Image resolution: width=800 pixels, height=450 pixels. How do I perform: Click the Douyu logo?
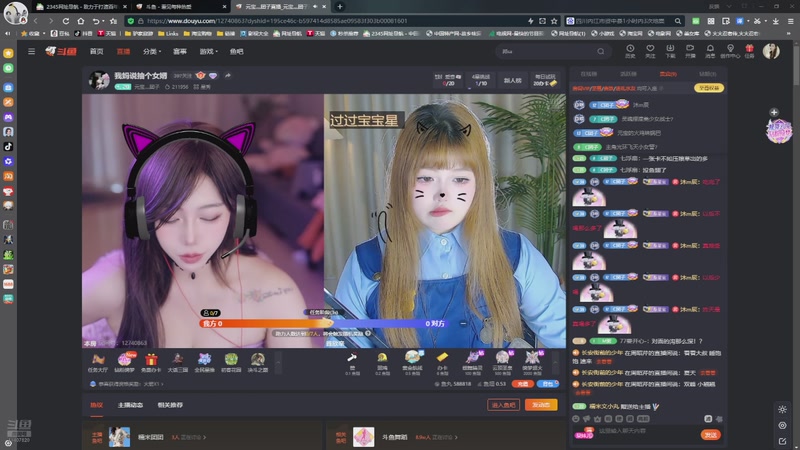[61, 52]
